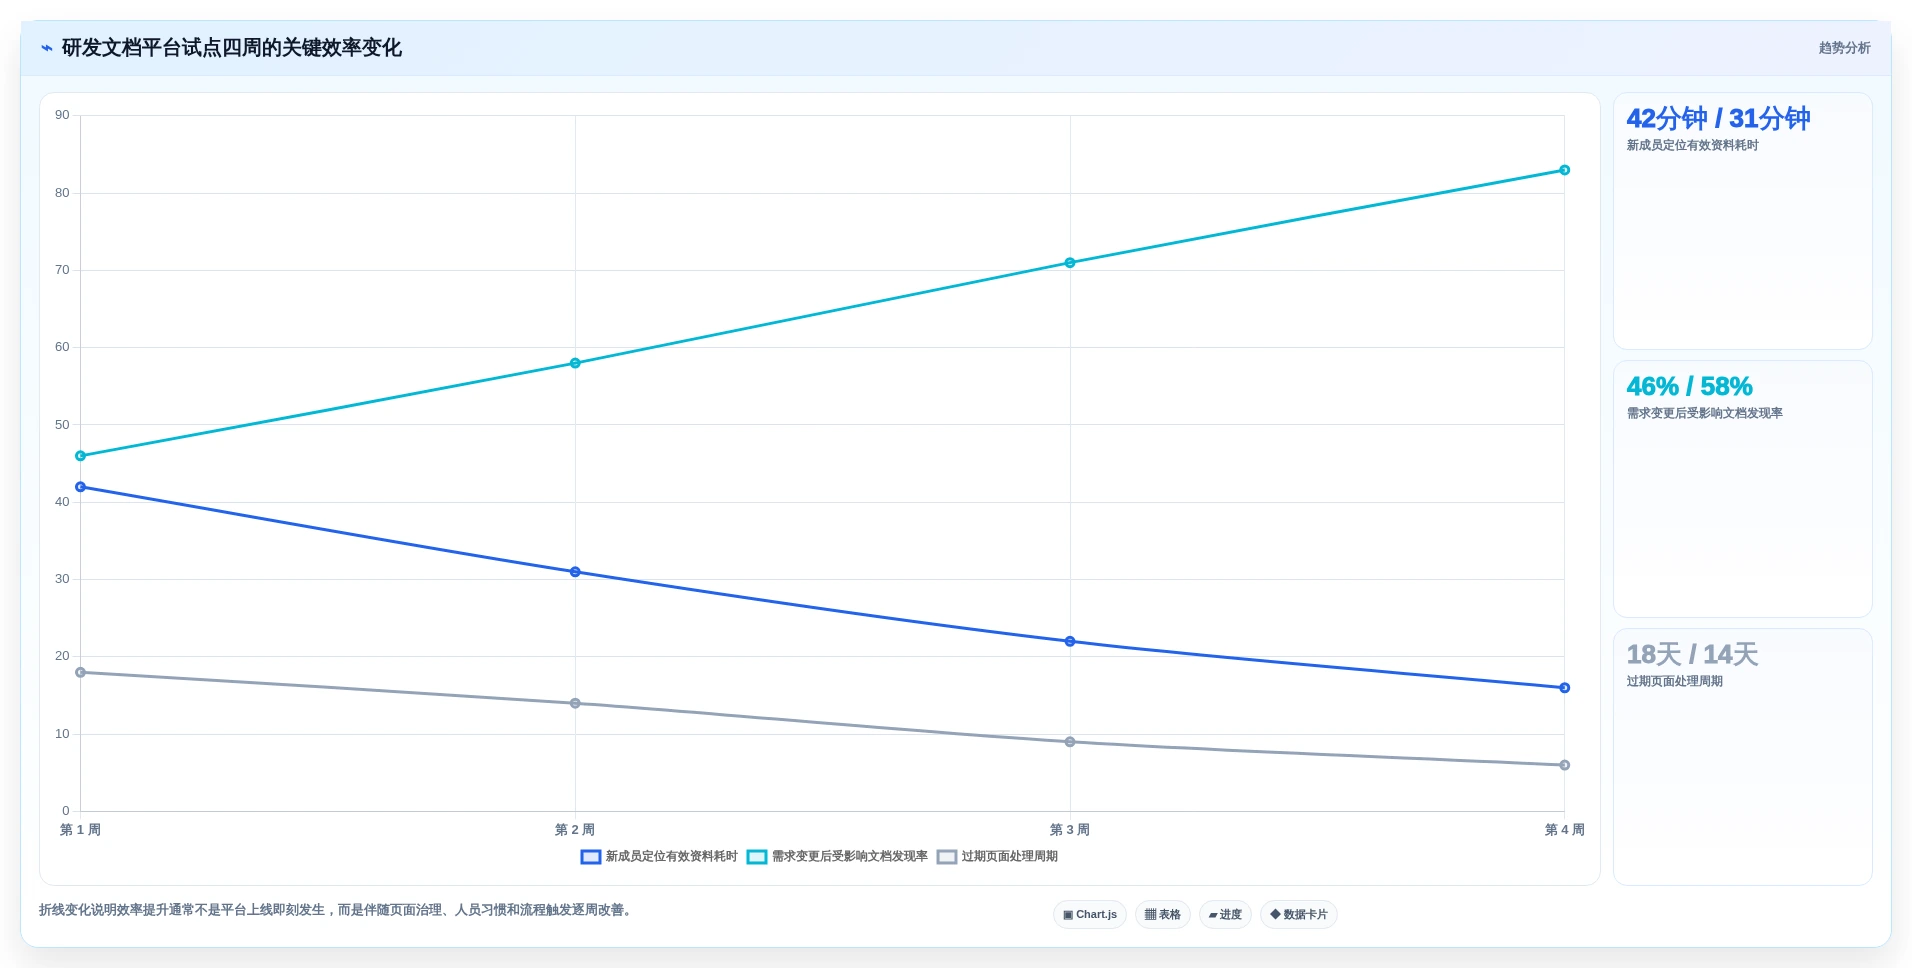Click the 需求变更后受影响文档发现率 legend label

[x=850, y=857]
